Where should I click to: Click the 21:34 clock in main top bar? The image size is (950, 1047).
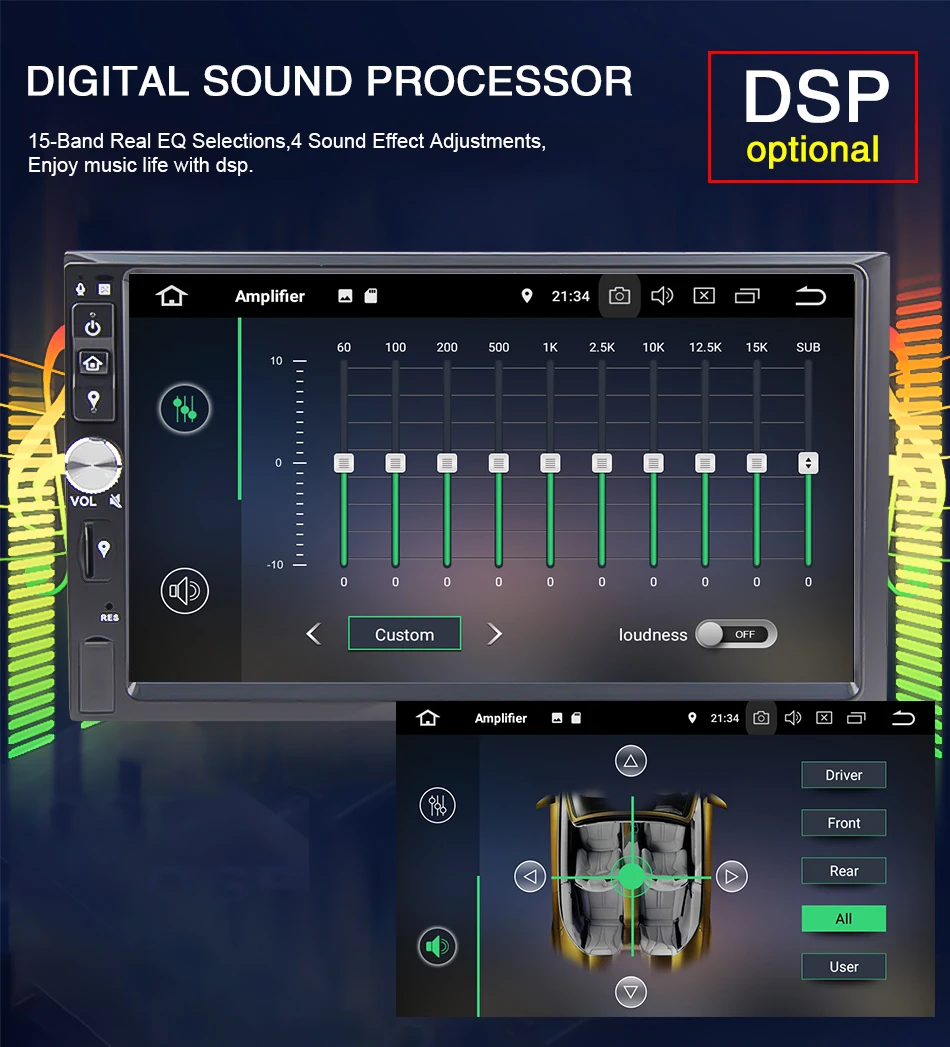coord(571,296)
